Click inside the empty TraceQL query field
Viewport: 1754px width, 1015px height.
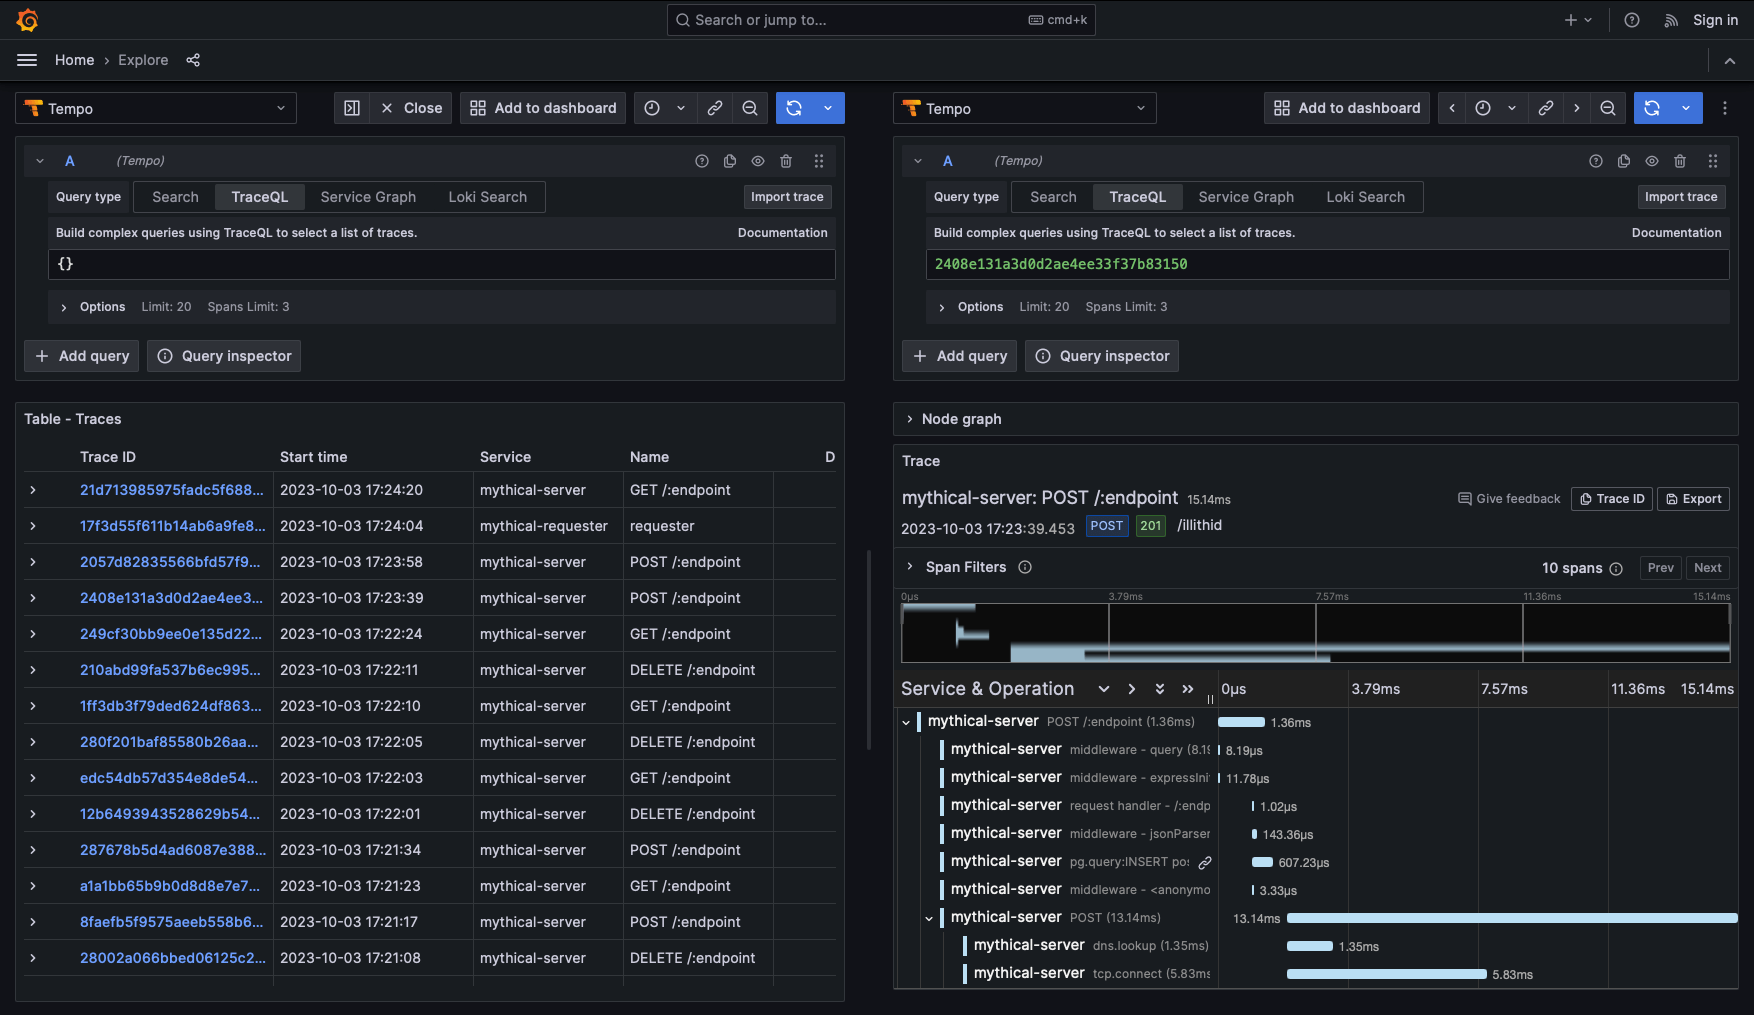click(440, 263)
